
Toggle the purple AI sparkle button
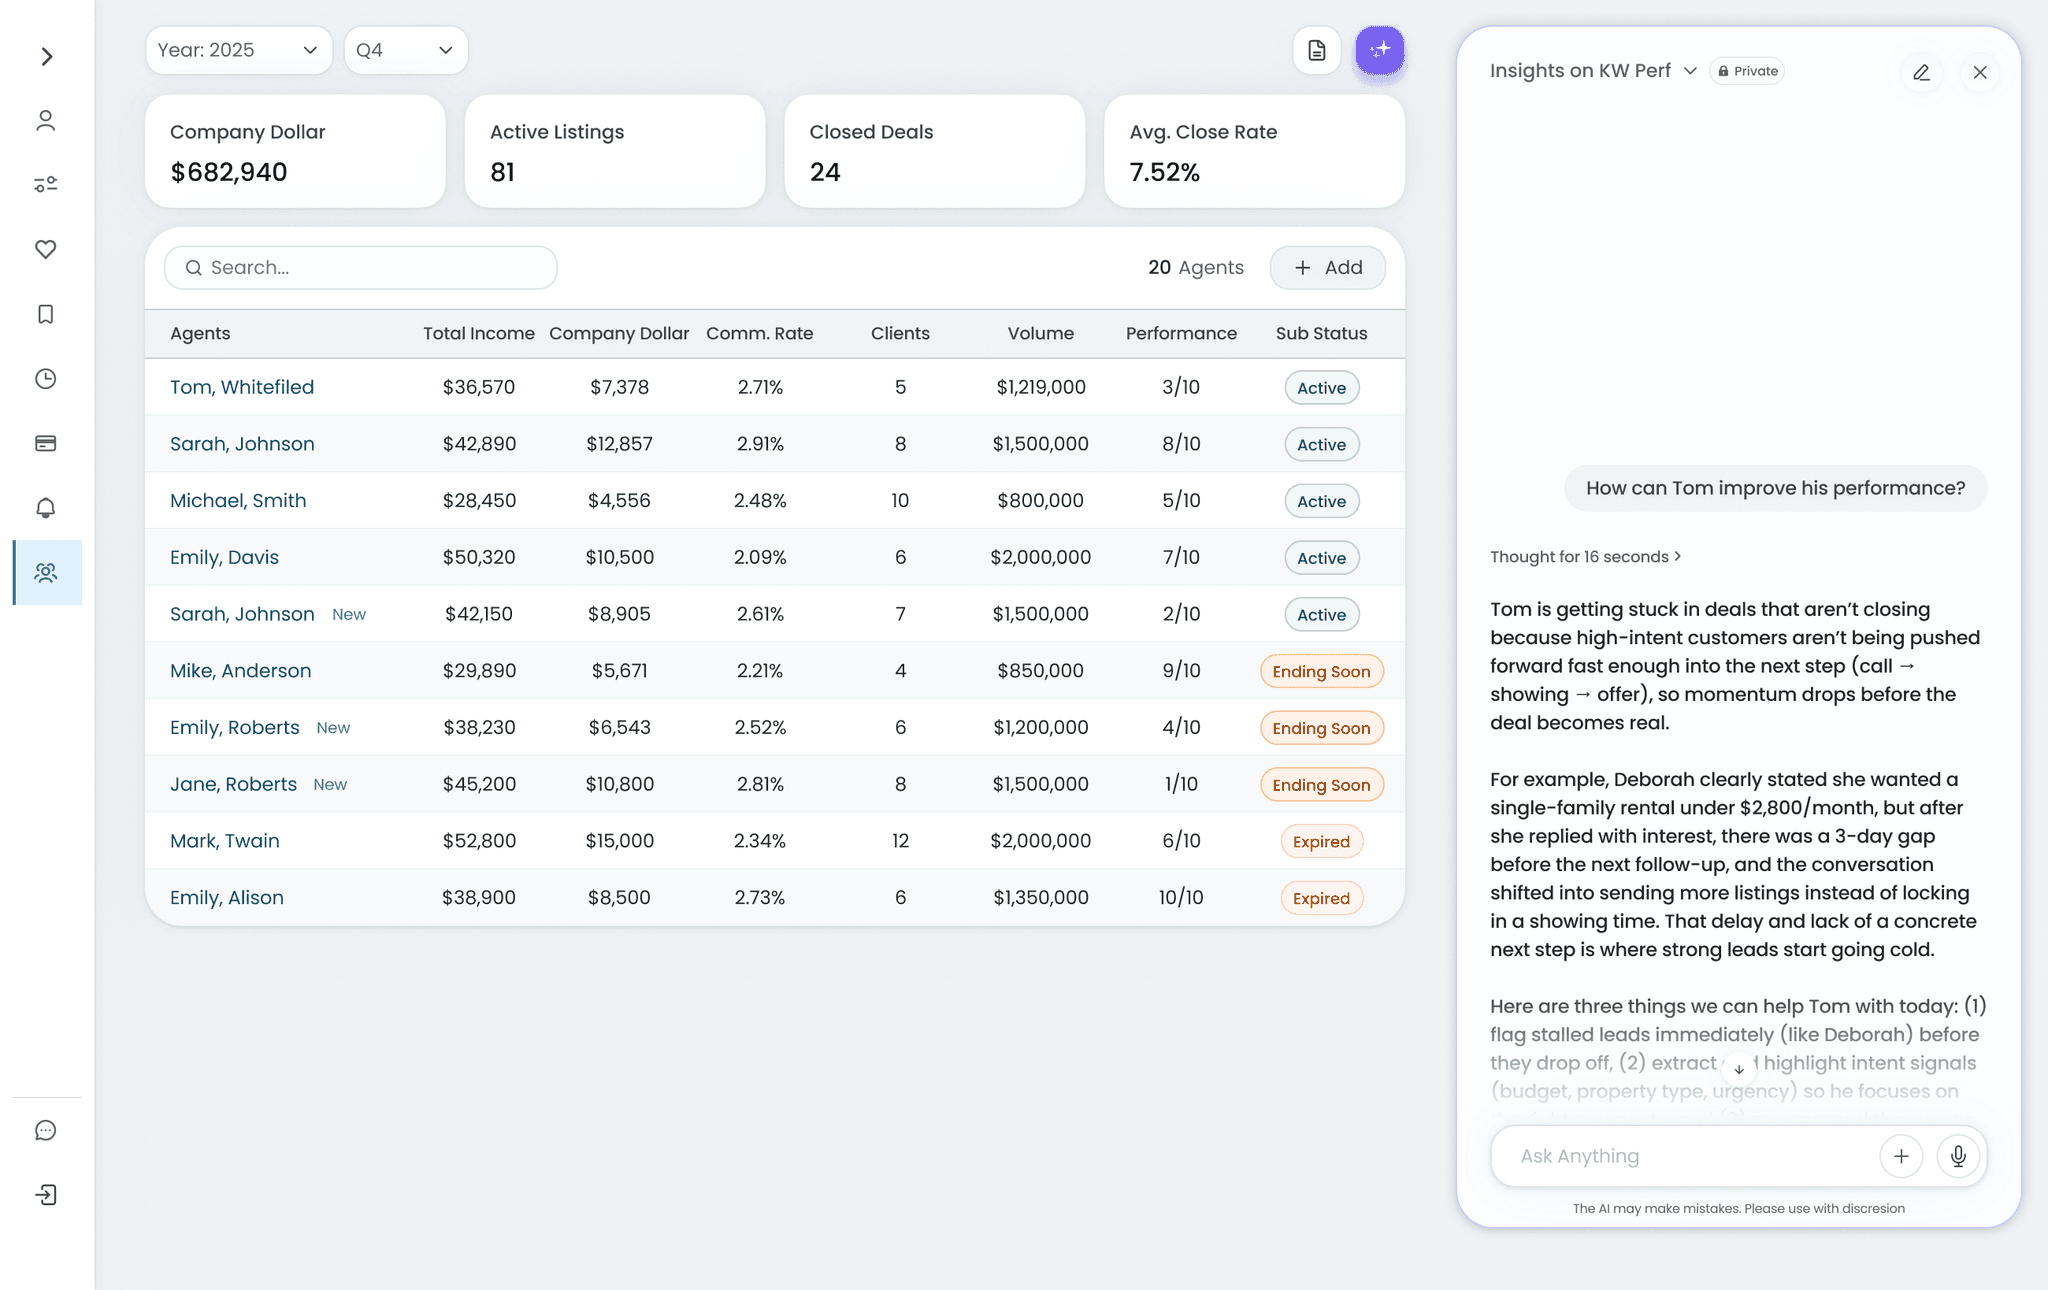point(1380,50)
